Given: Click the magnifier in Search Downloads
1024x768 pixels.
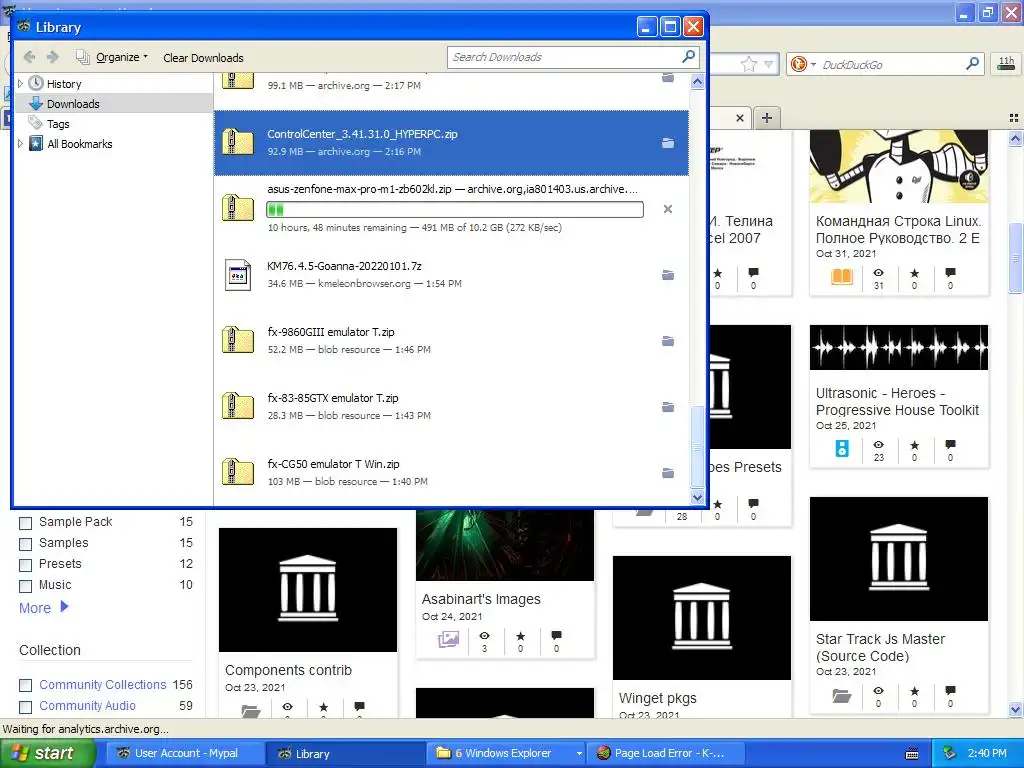Looking at the screenshot, I should click(688, 57).
